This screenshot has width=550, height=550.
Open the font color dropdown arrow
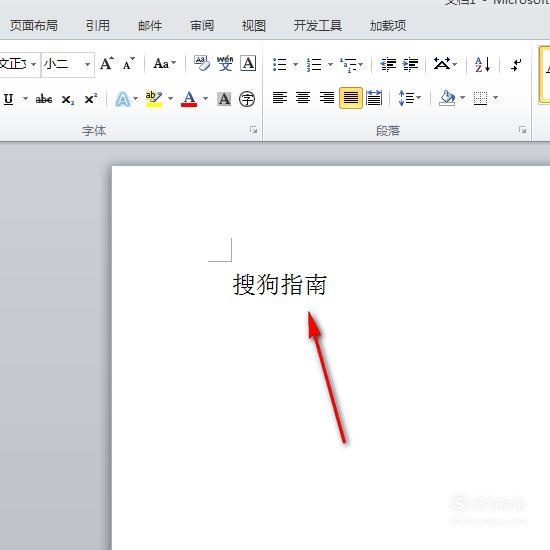click(x=206, y=99)
